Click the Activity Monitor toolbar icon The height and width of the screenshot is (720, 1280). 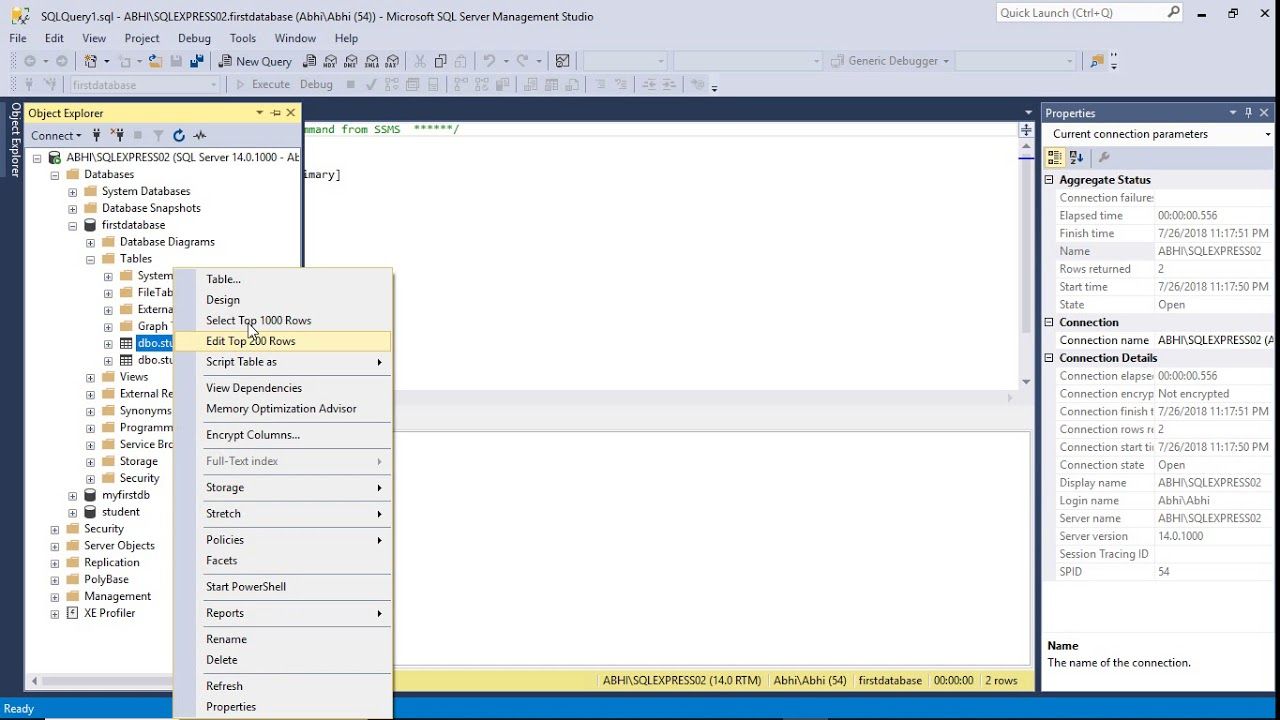tap(563, 61)
